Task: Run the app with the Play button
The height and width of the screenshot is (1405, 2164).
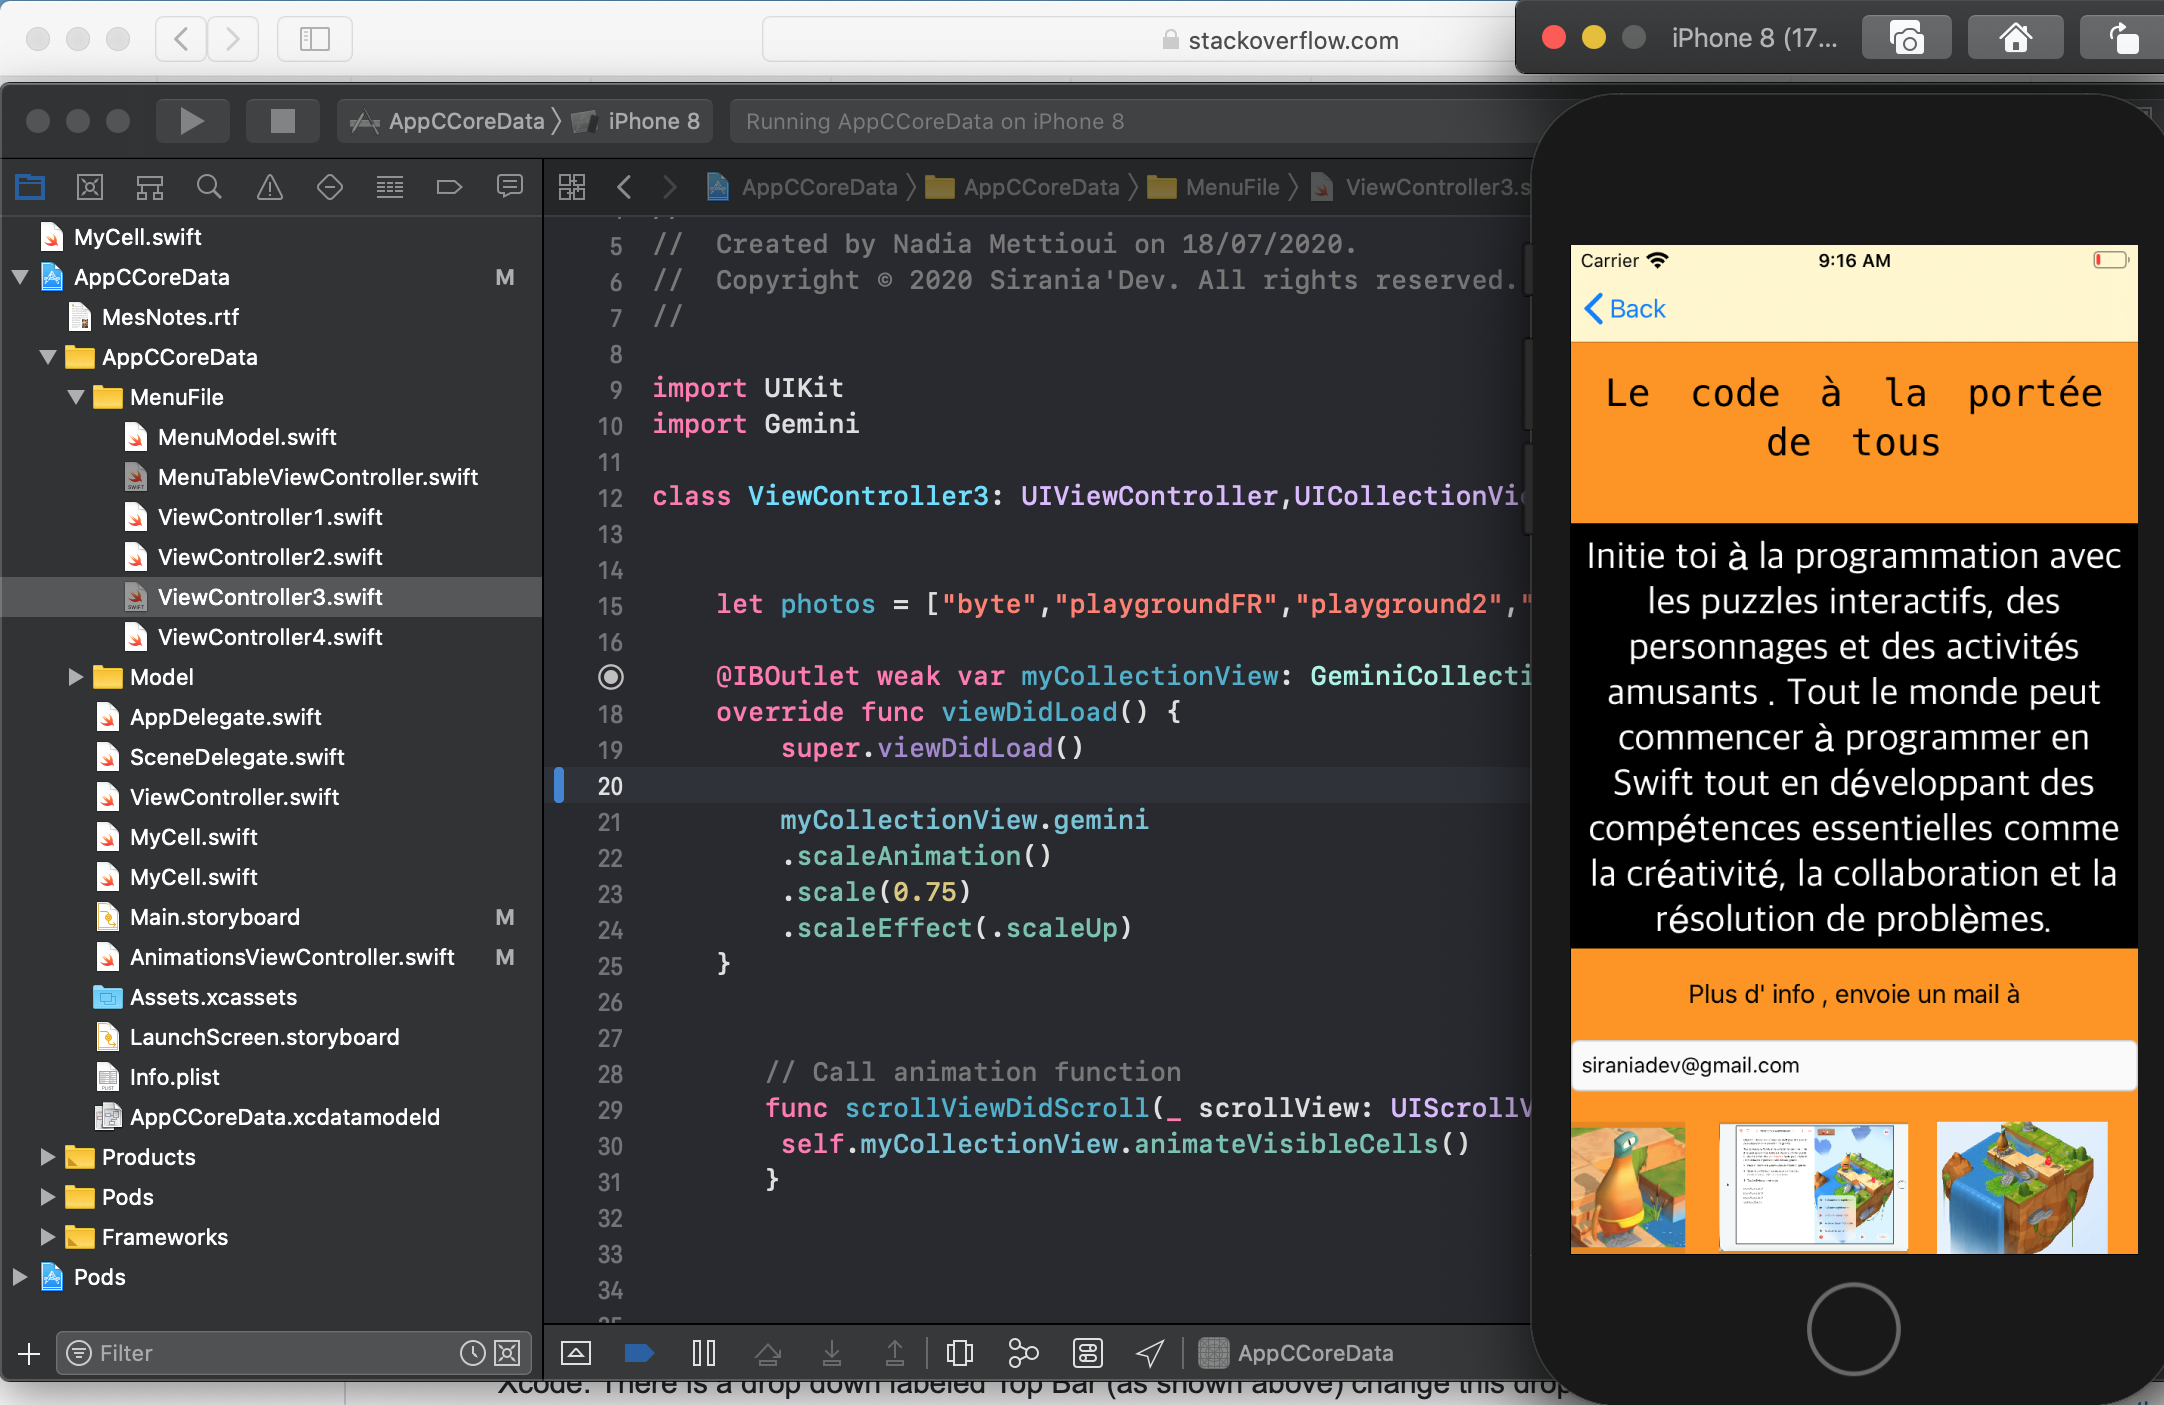Action: (192, 122)
